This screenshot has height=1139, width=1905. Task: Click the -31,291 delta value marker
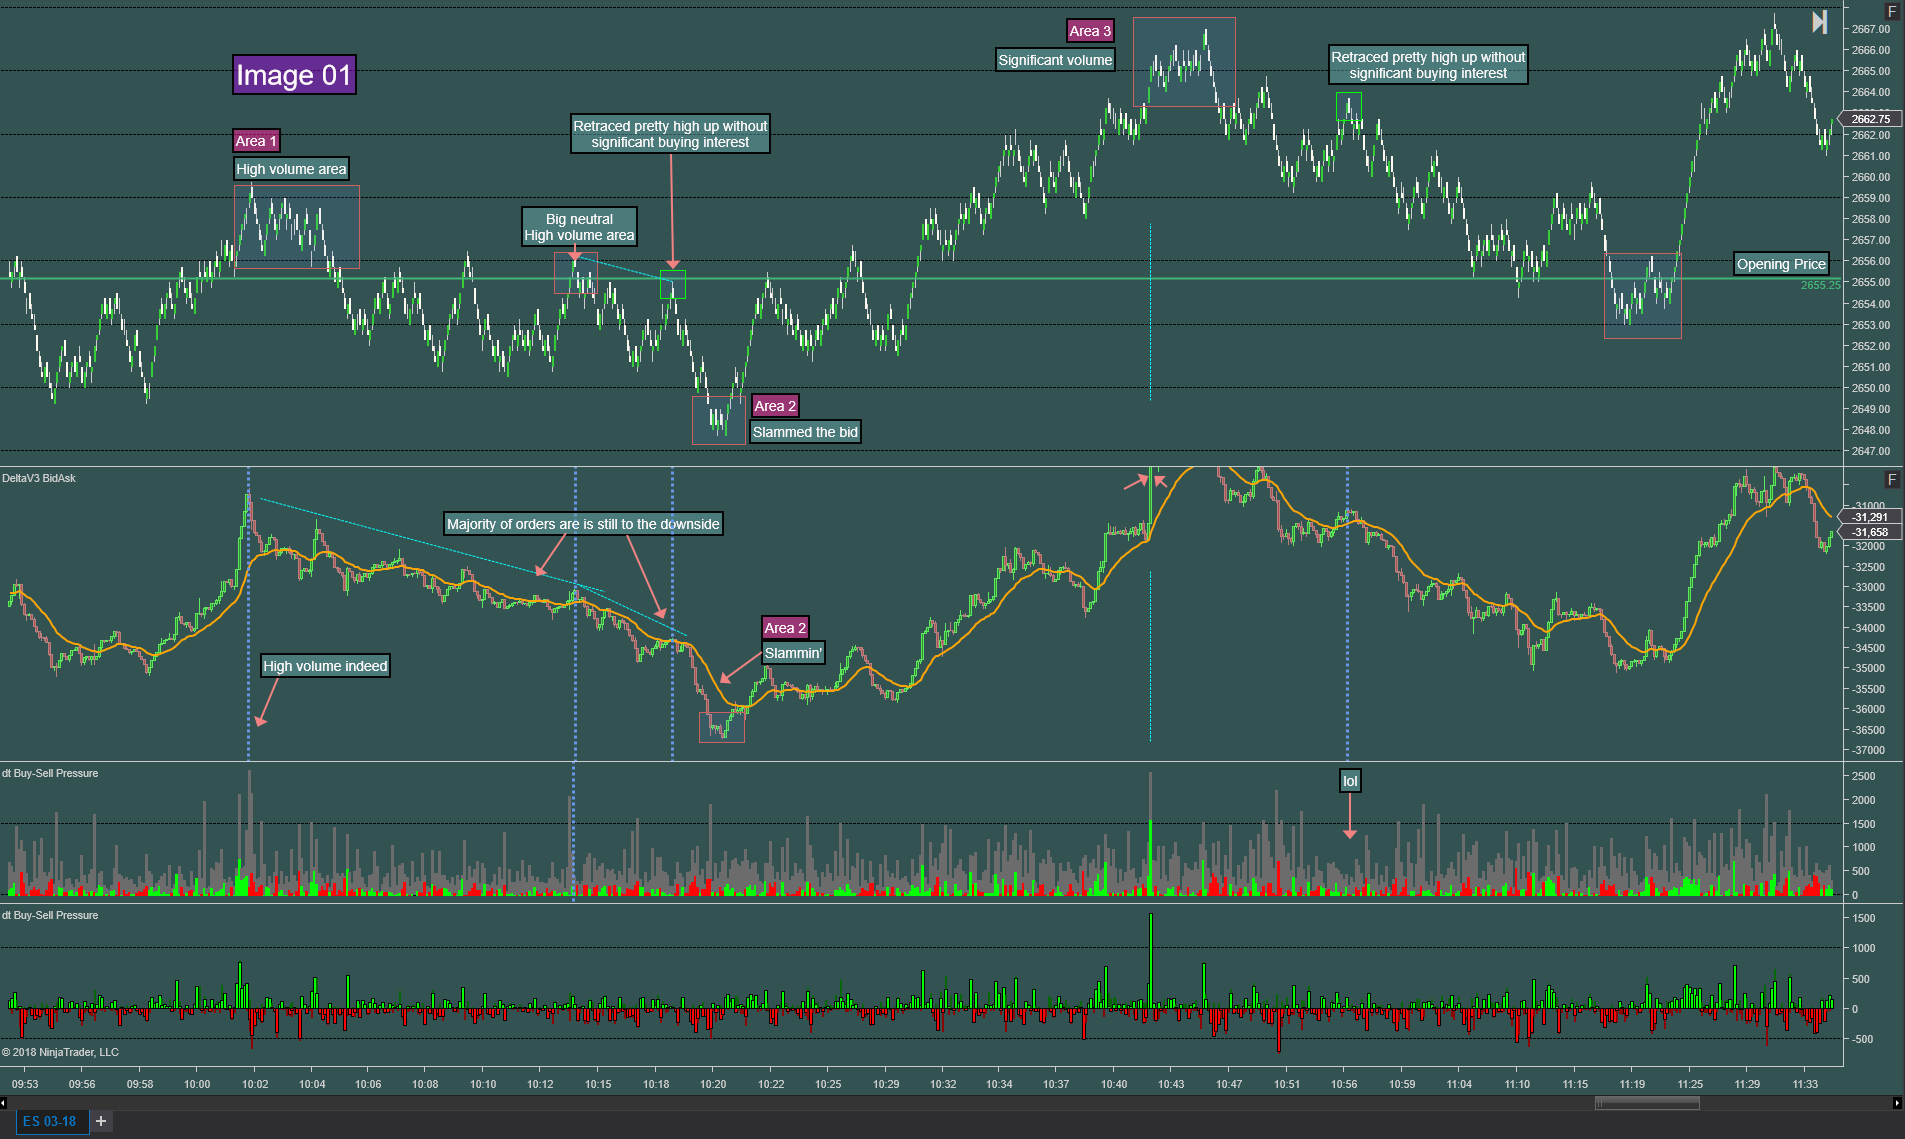(1869, 517)
